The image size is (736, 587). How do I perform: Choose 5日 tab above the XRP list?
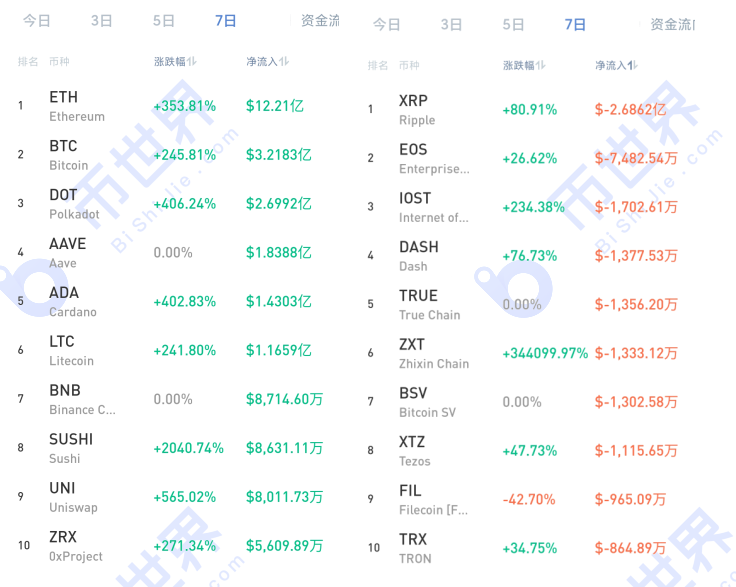[x=513, y=25]
